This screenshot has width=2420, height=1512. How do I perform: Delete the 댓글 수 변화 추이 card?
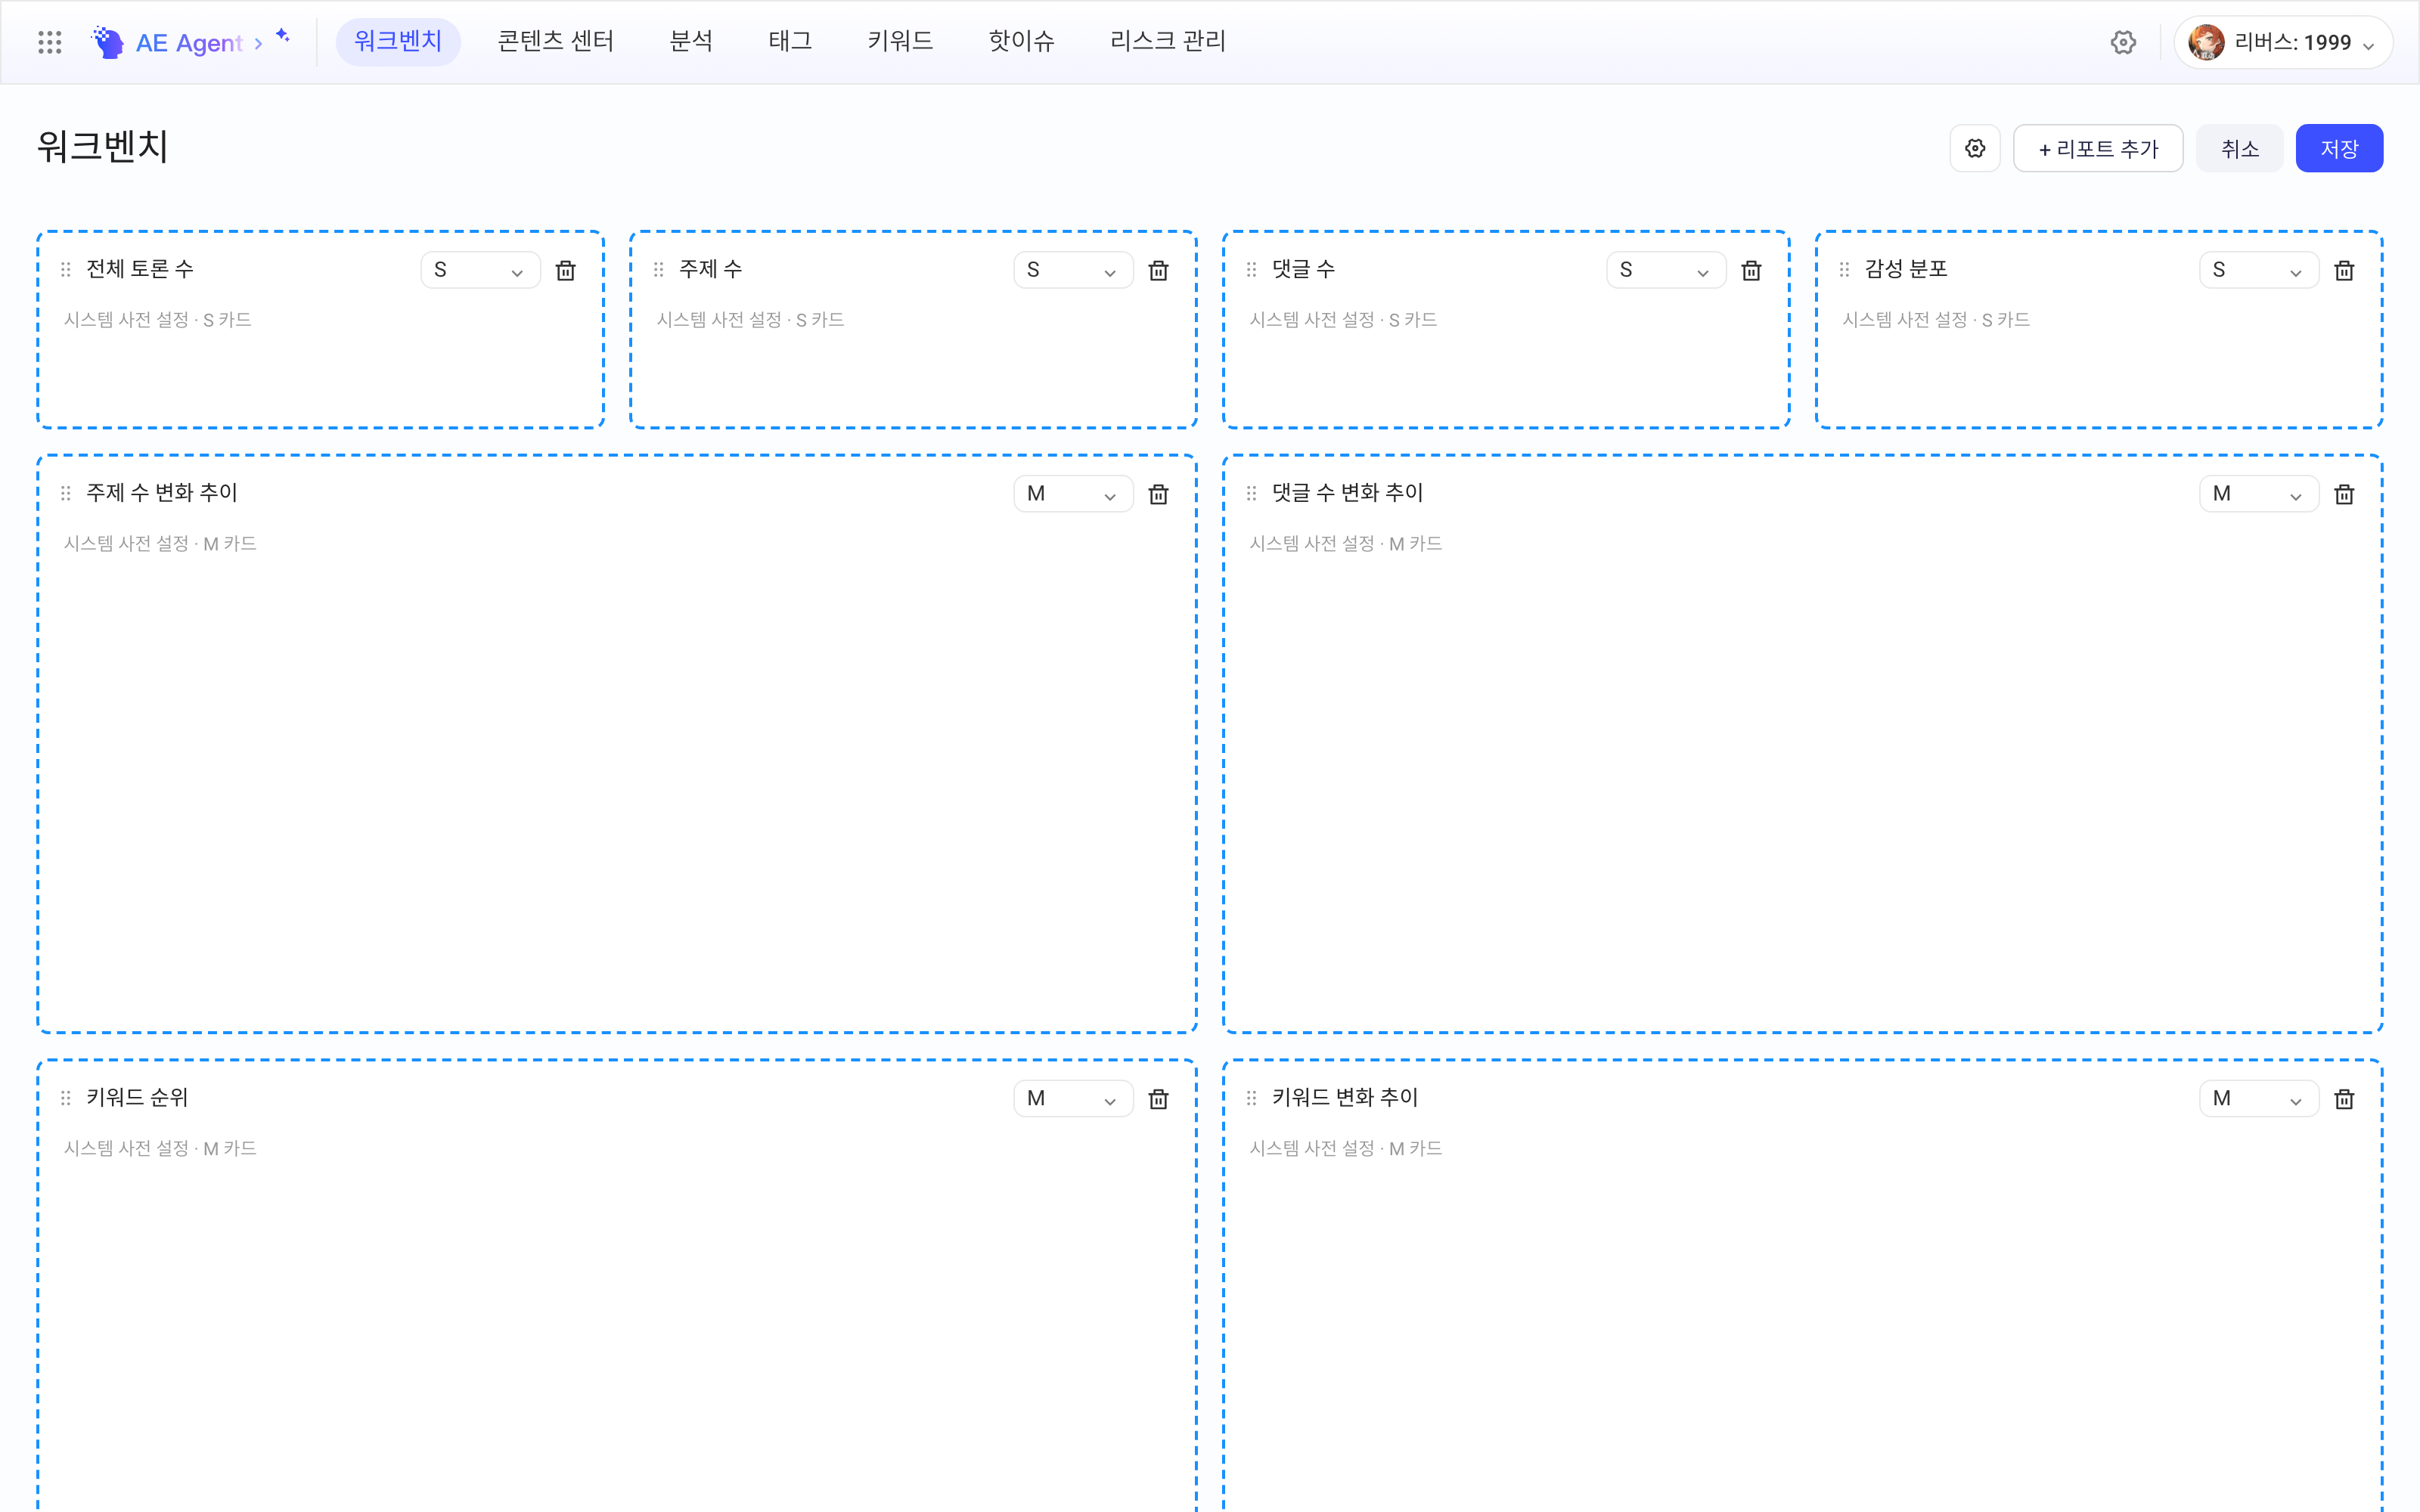pos(2344,494)
